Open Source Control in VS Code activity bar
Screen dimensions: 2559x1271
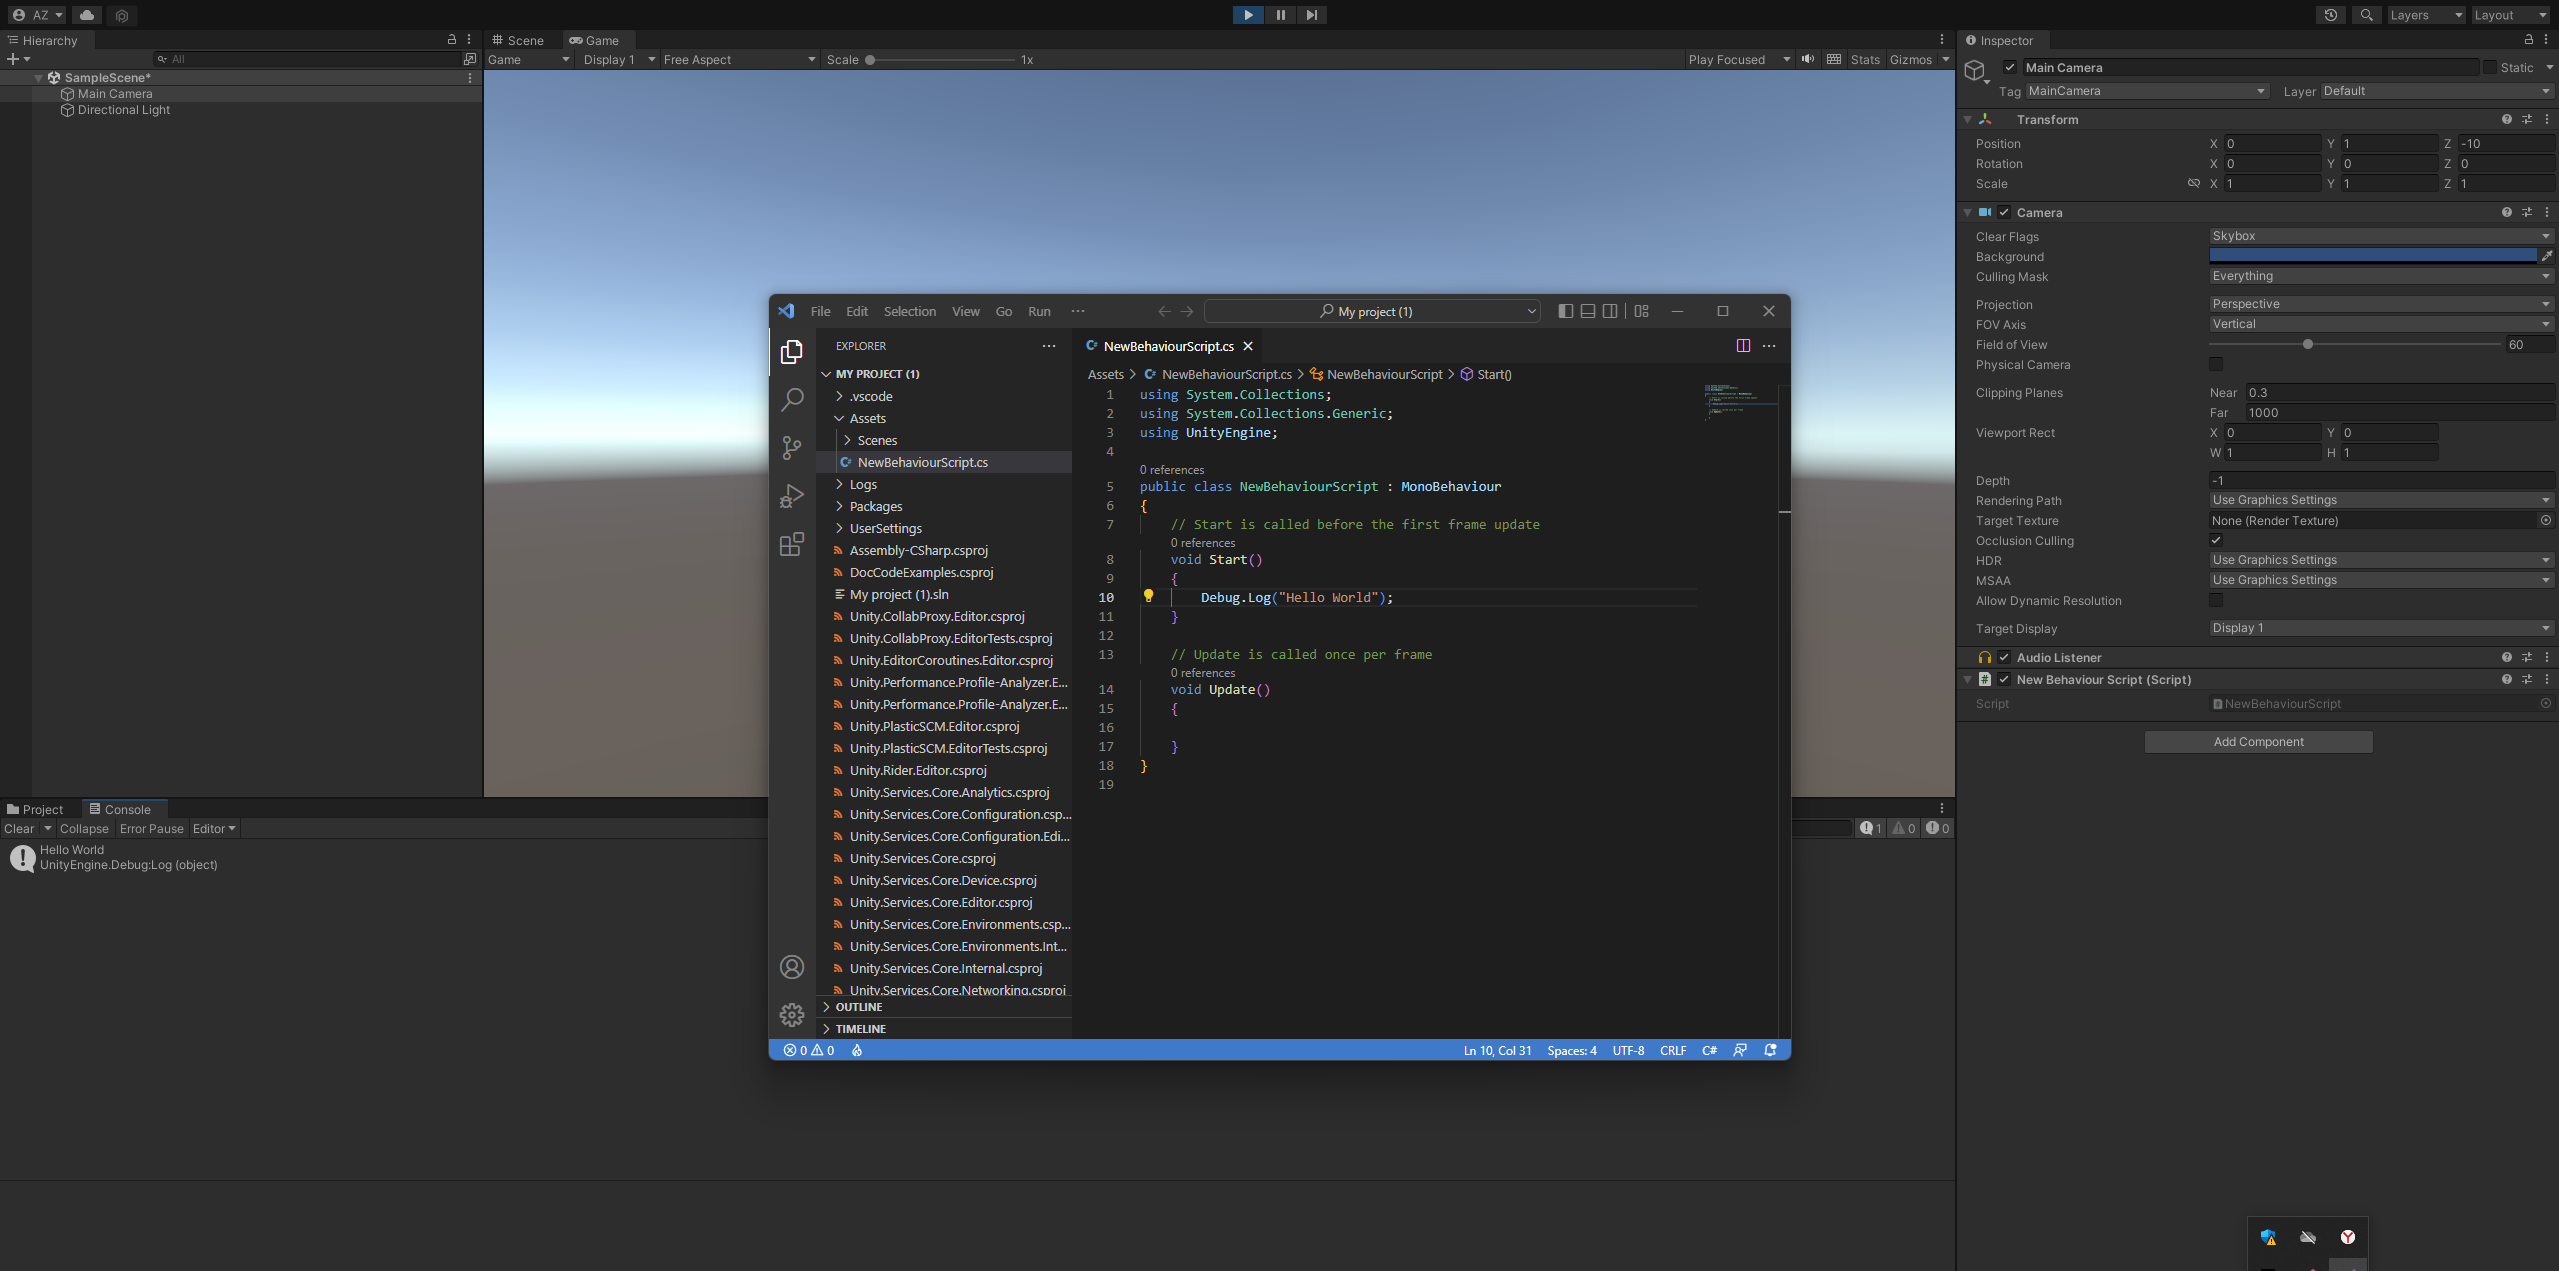791,448
